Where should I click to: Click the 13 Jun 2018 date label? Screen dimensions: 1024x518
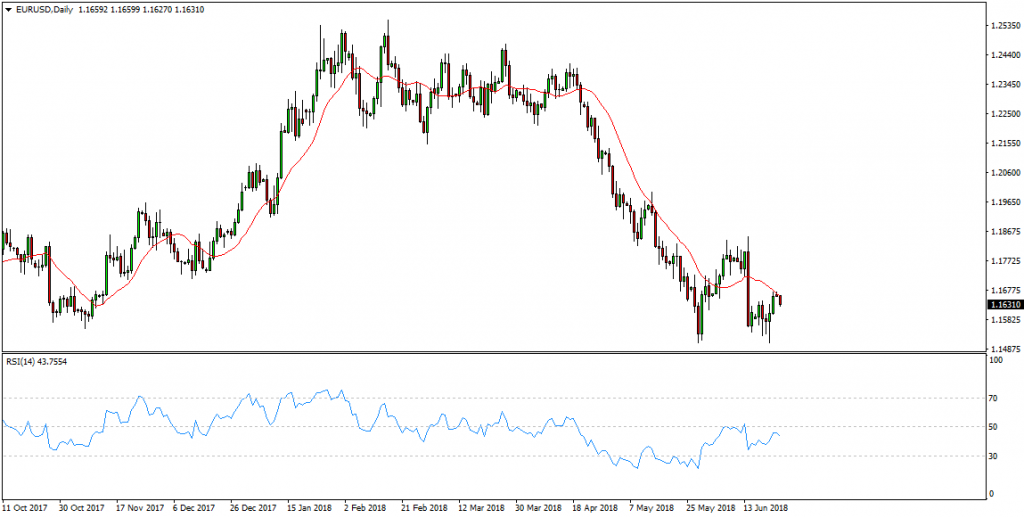(x=766, y=508)
